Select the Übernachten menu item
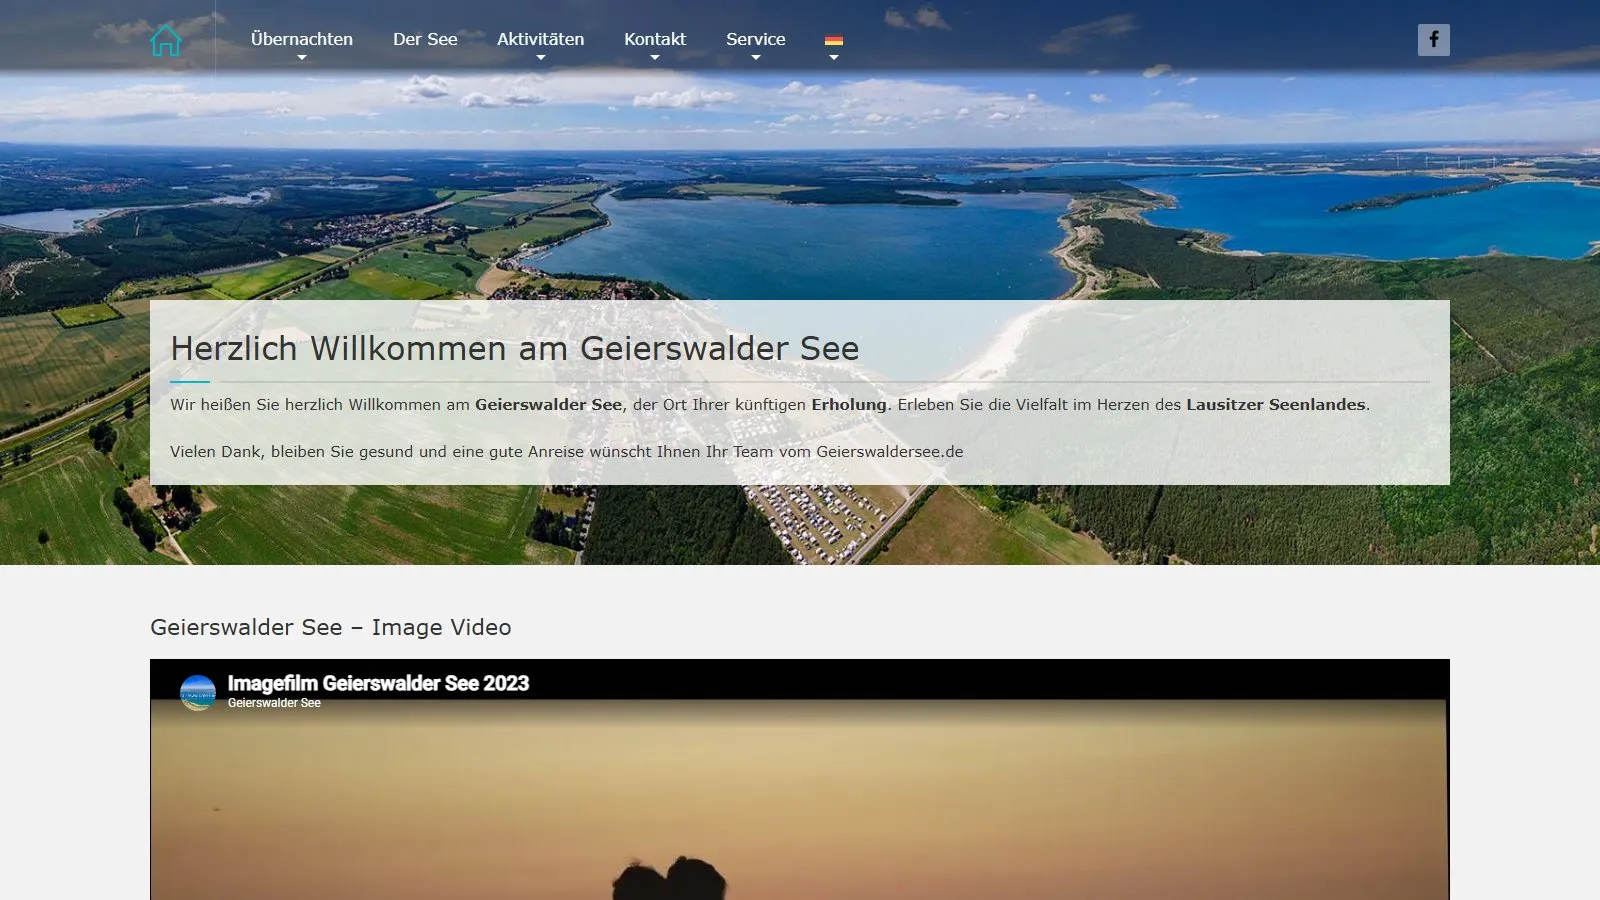The width and height of the screenshot is (1600, 900). pos(302,39)
